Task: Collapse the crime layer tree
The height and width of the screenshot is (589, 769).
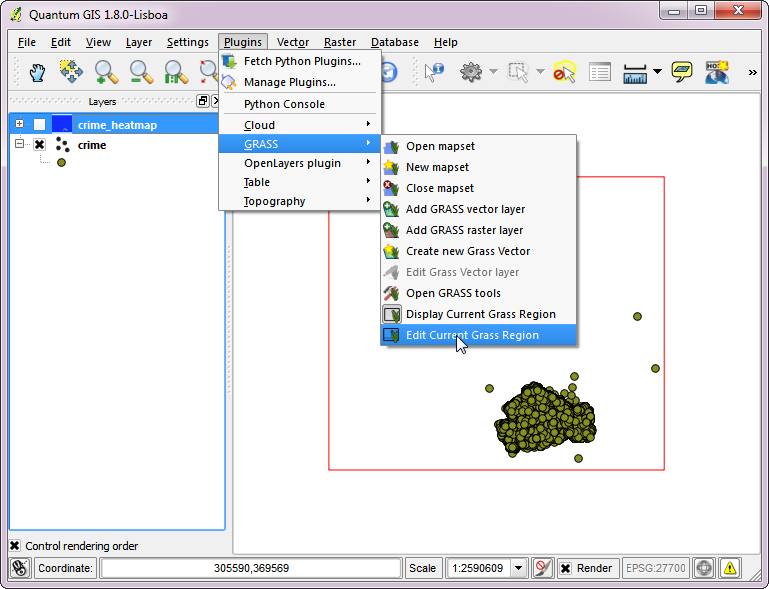Action: pyautogui.click(x=19, y=144)
